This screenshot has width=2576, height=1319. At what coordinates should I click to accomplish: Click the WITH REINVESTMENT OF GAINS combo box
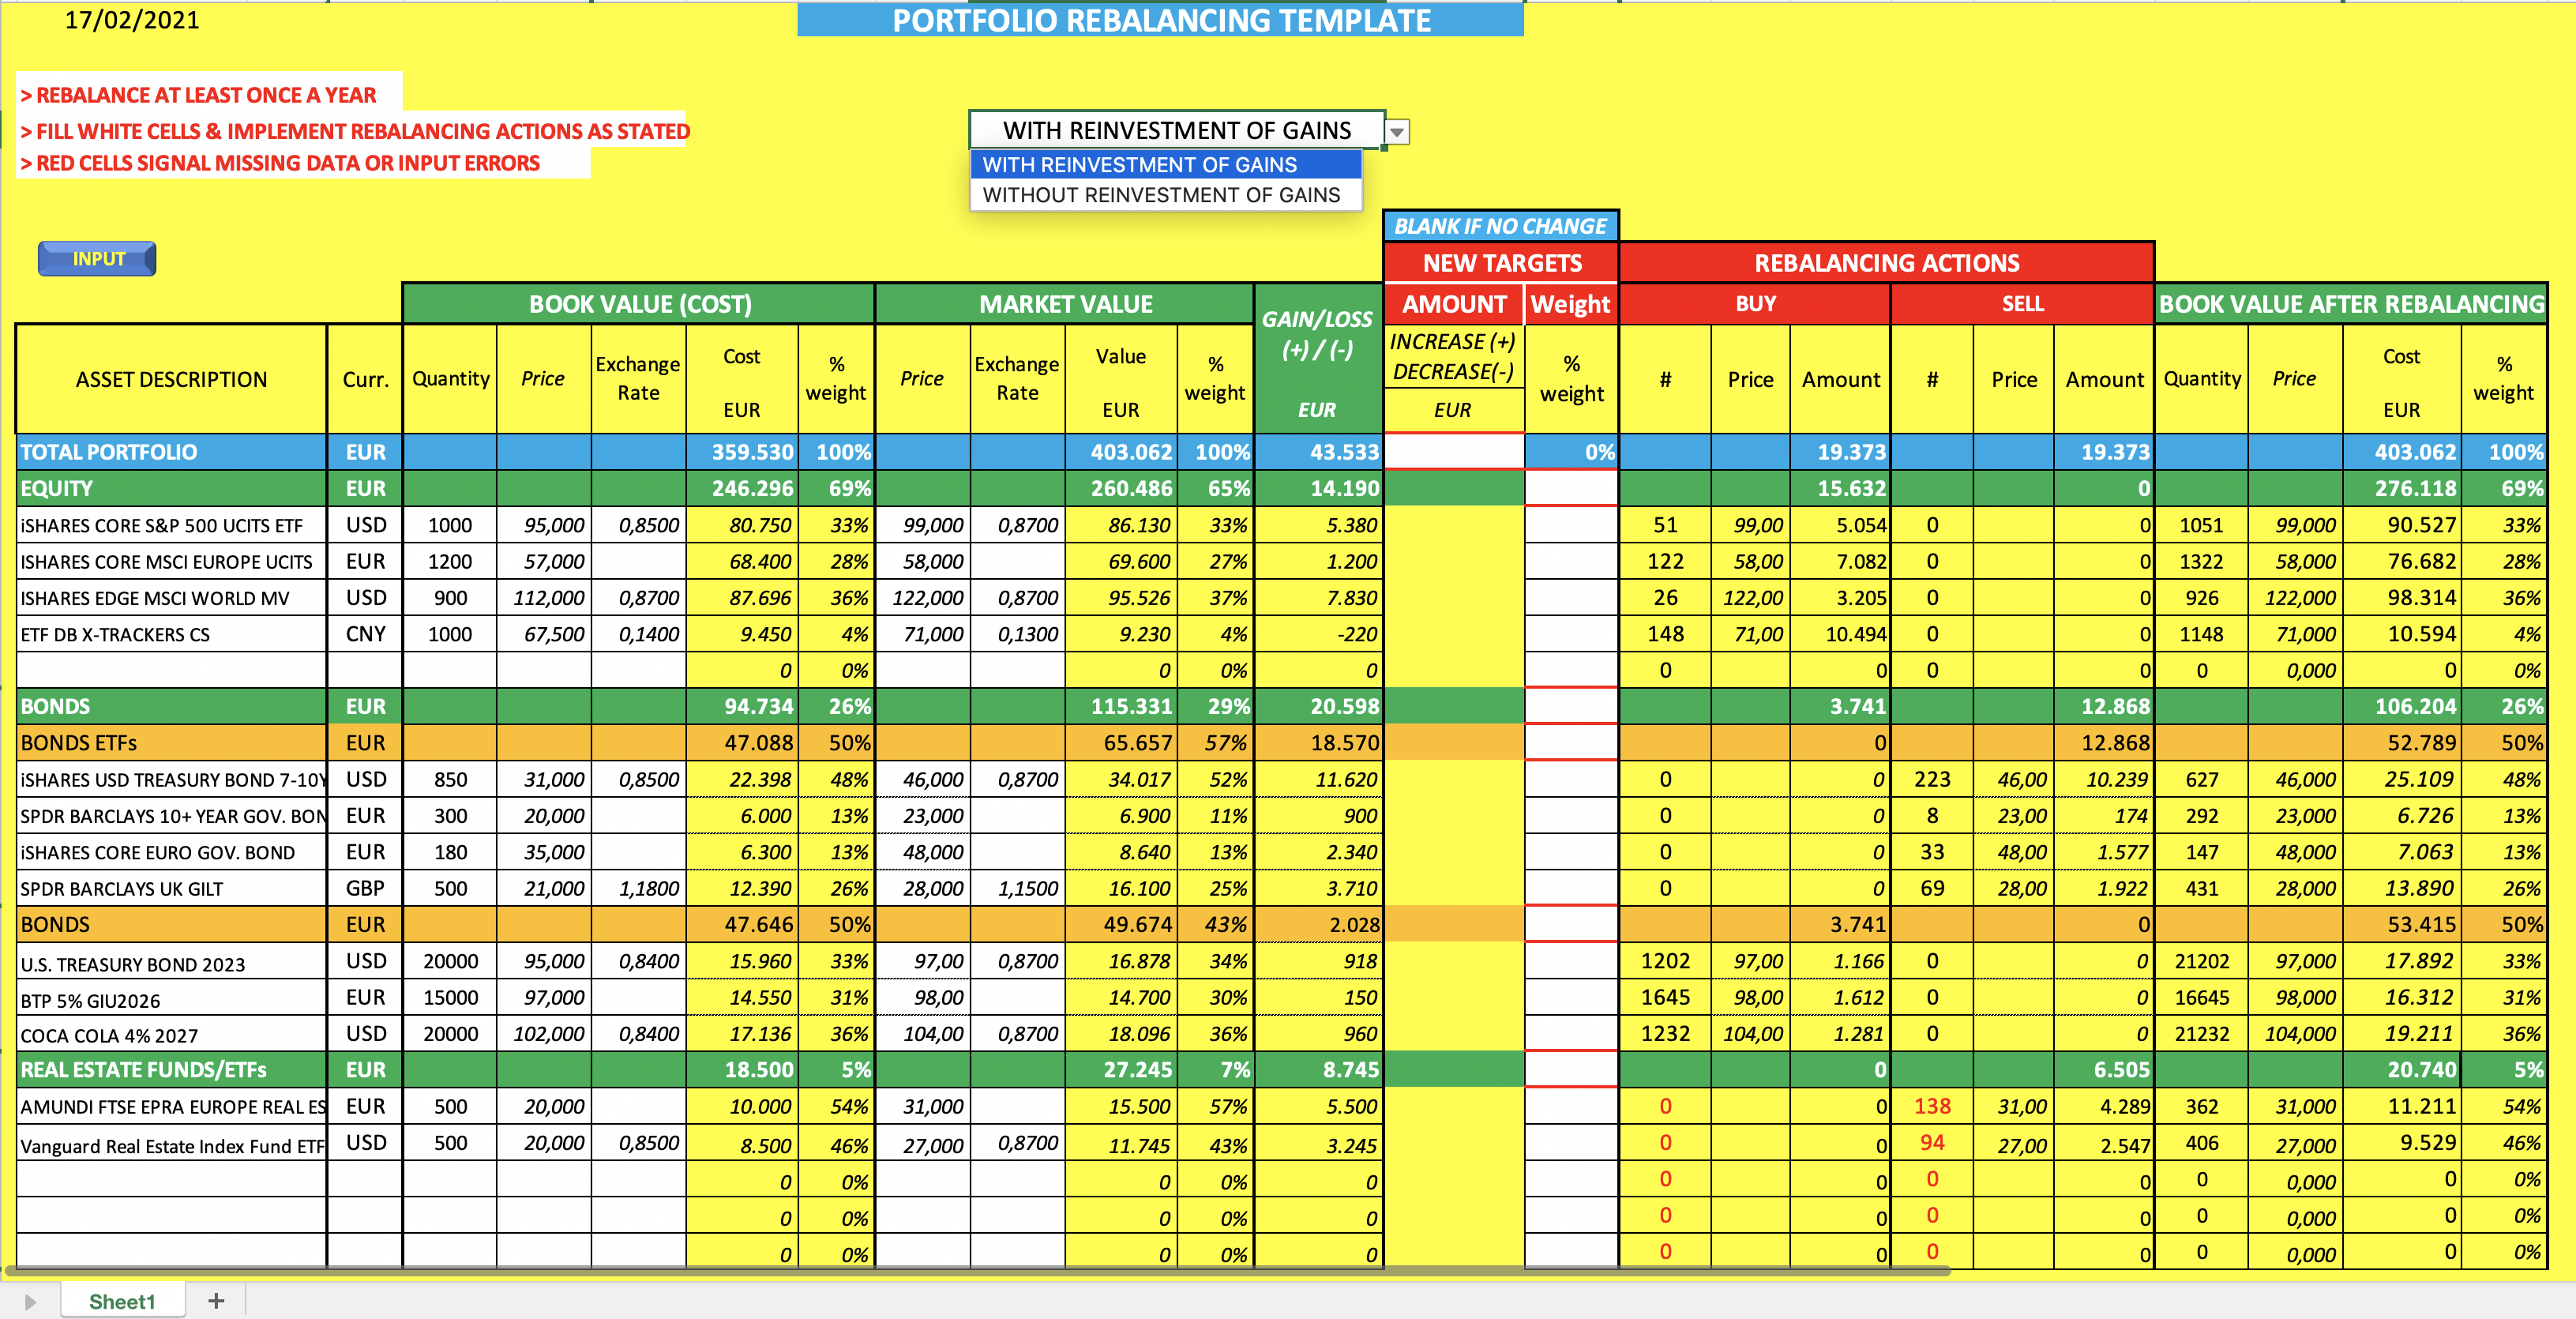point(1177,131)
